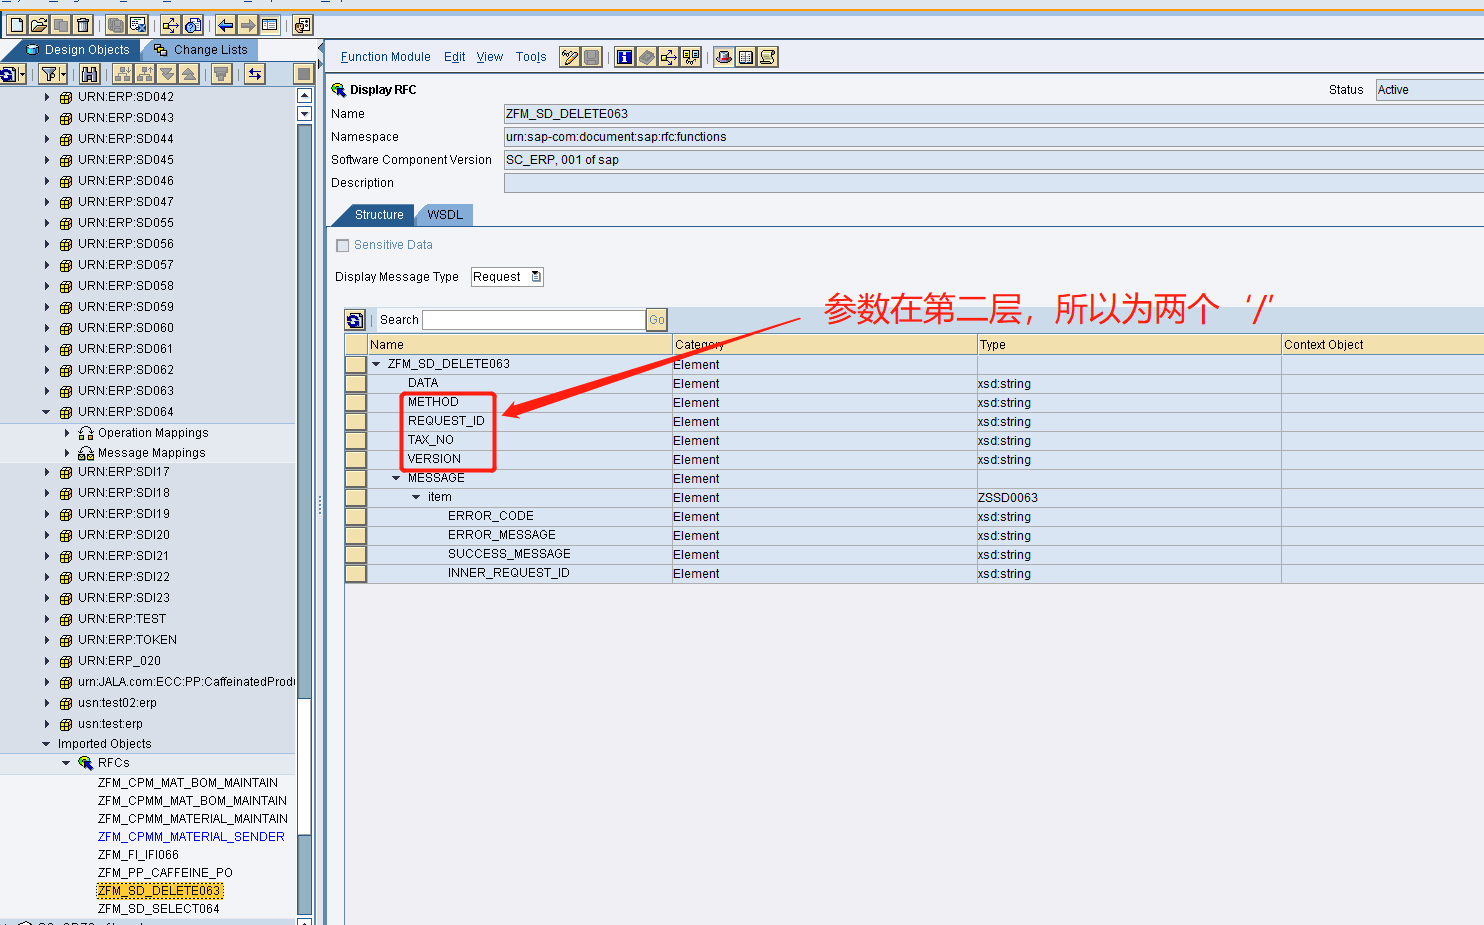Click the refresh icon beside the Search field
Screen dimensions: 1484x925
355,320
